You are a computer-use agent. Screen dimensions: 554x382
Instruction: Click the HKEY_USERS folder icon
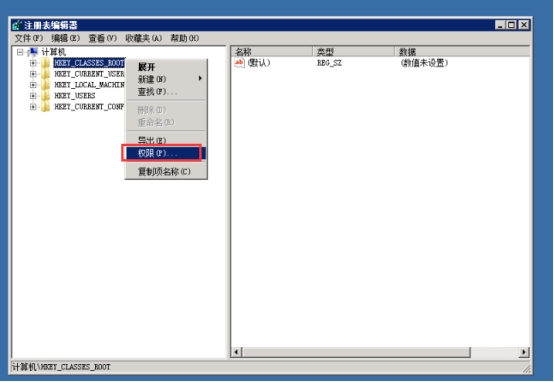click(x=45, y=96)
